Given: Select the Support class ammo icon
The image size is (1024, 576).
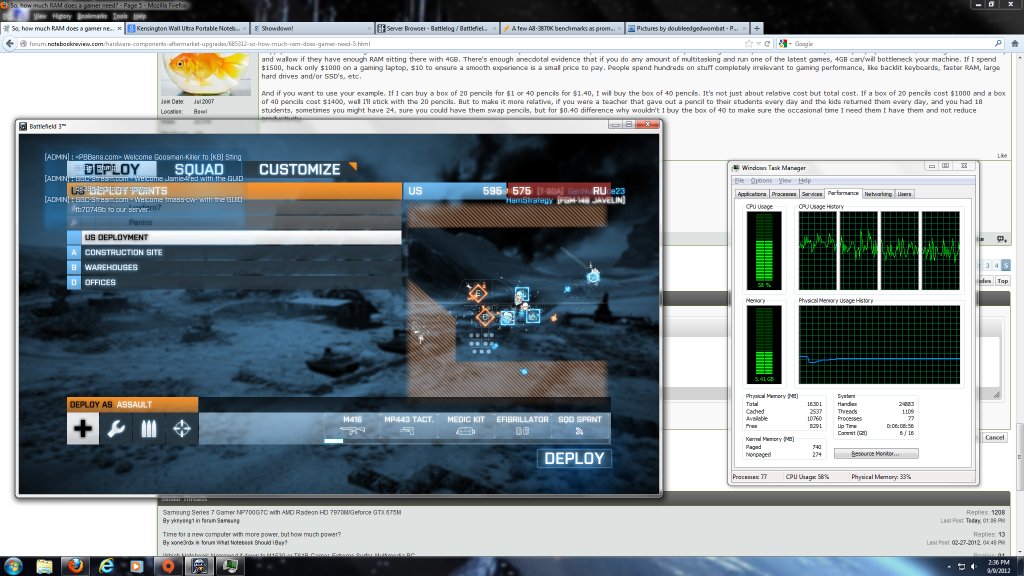Looking at the screenshot, I should (149, 428).
